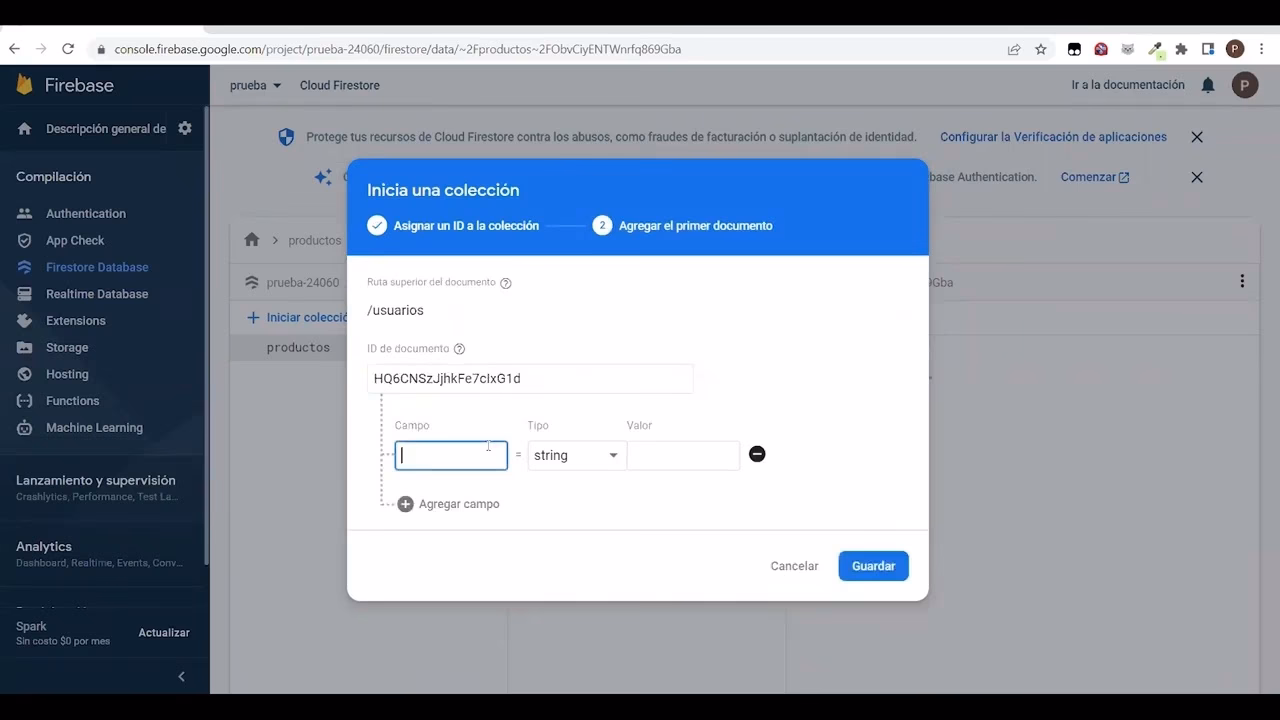Open project settings gear icon

point(185,128)
